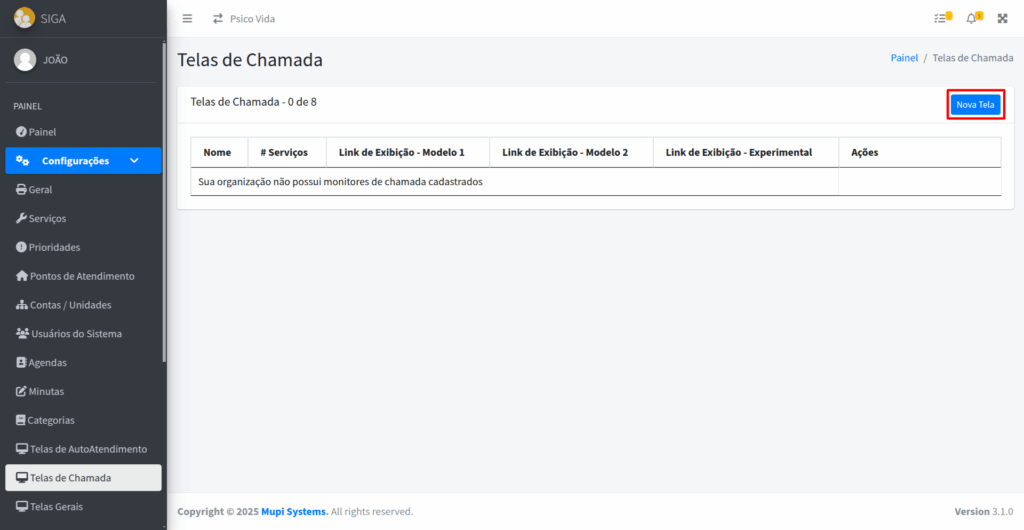
Task: Click the Minutas edit icon
Action: coord(21,392)
